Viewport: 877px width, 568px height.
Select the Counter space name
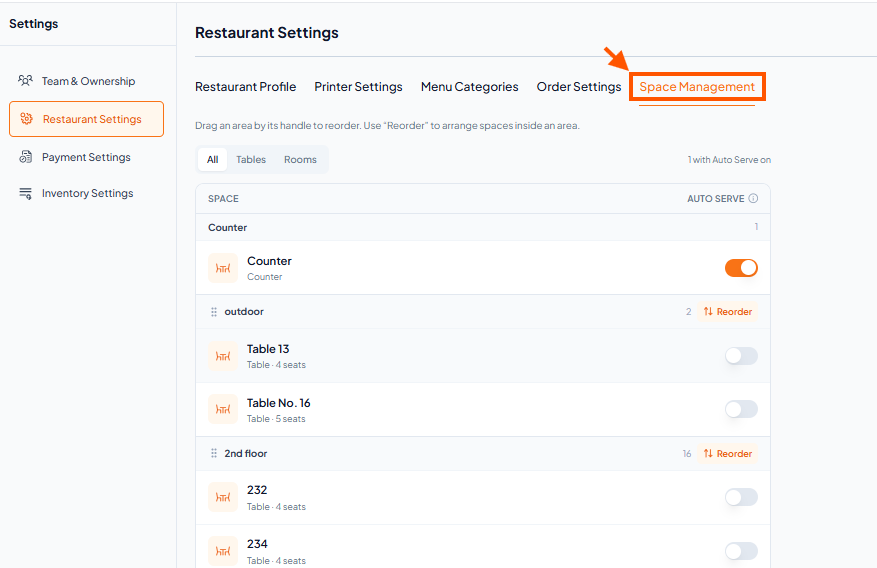[269, 261]
